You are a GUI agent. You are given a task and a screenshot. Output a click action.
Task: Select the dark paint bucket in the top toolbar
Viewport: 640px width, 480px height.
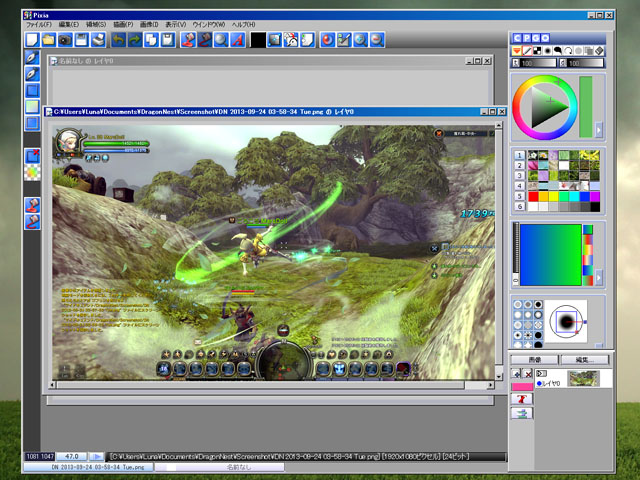pos(204,40)
